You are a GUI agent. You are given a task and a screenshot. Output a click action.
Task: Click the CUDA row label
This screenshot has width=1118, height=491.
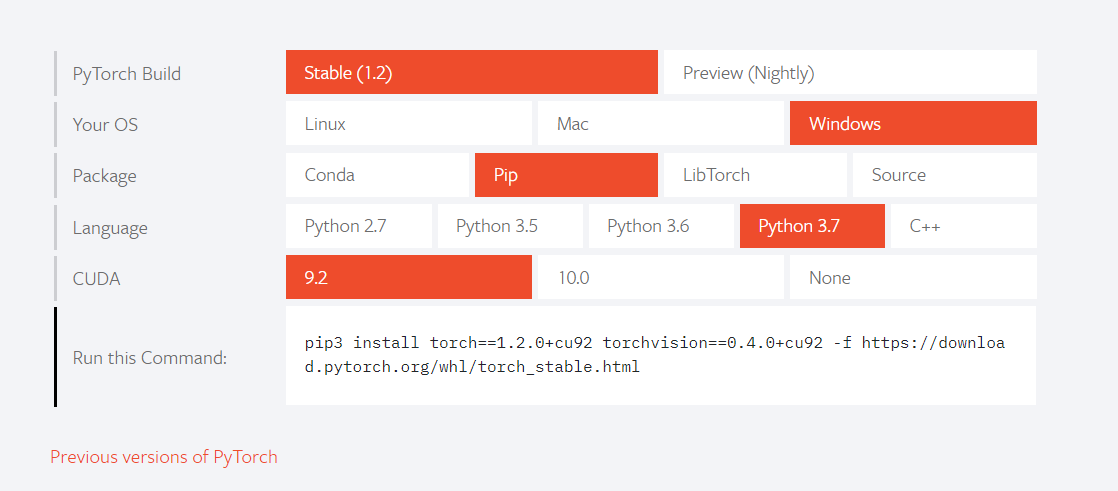(96, 279)
